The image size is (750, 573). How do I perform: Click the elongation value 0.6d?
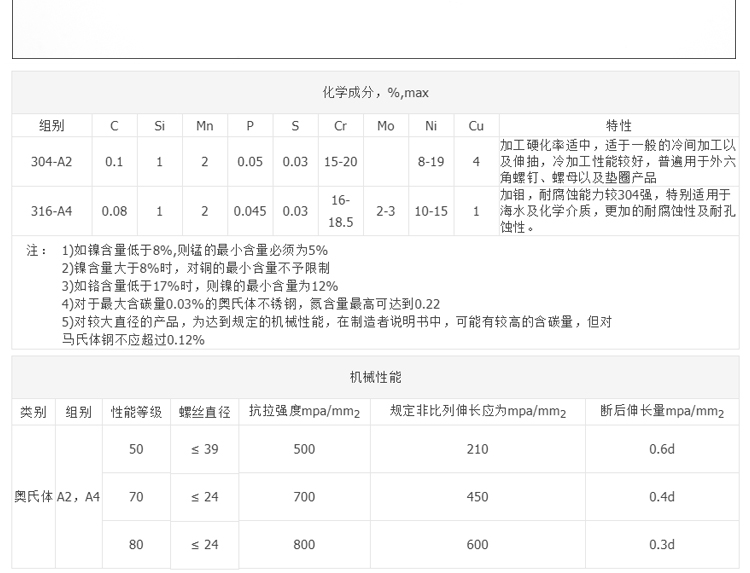(x=662, y=450)
